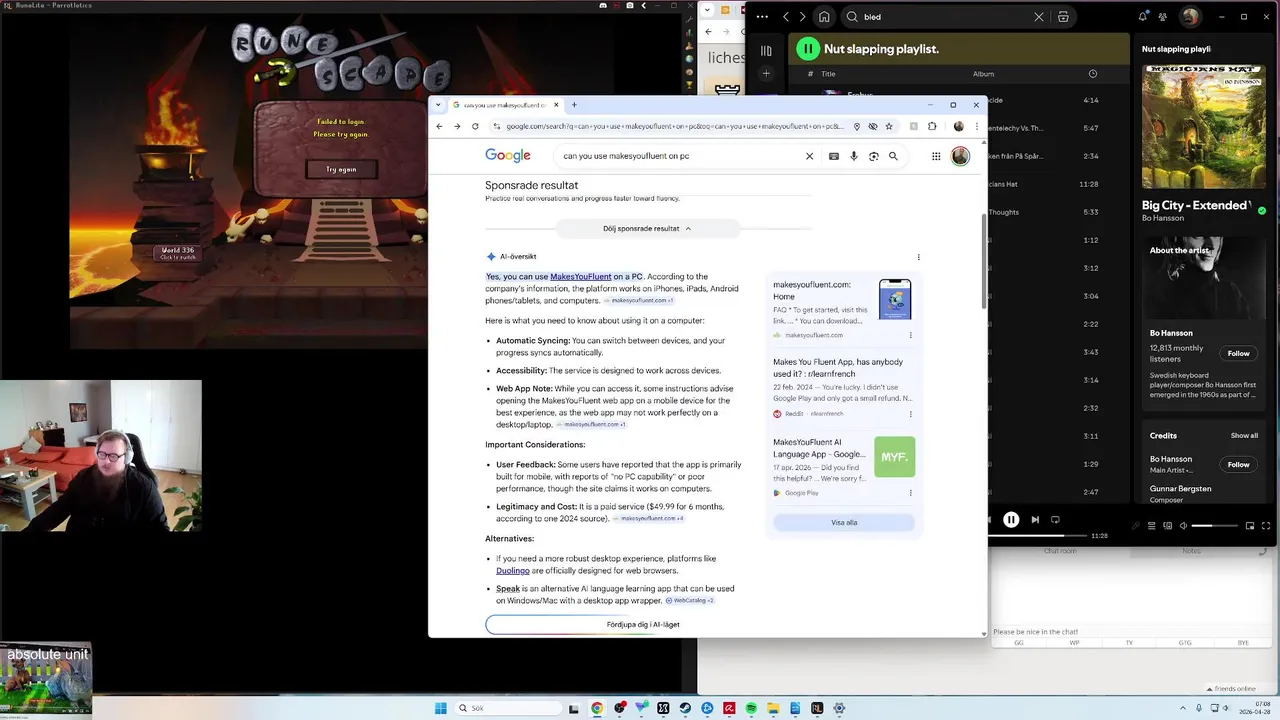Sort Spotify tracks by Title column
This screenshot has width=1280, height=720.
coord(828,74)
